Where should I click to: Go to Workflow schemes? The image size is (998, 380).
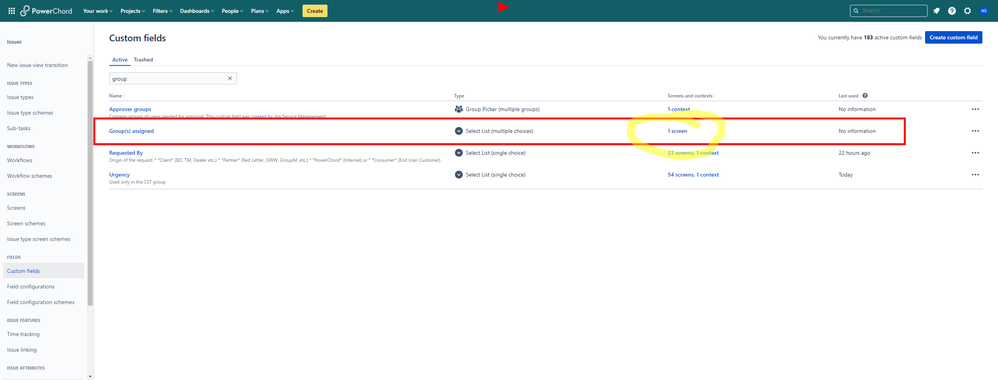[29, 176]
